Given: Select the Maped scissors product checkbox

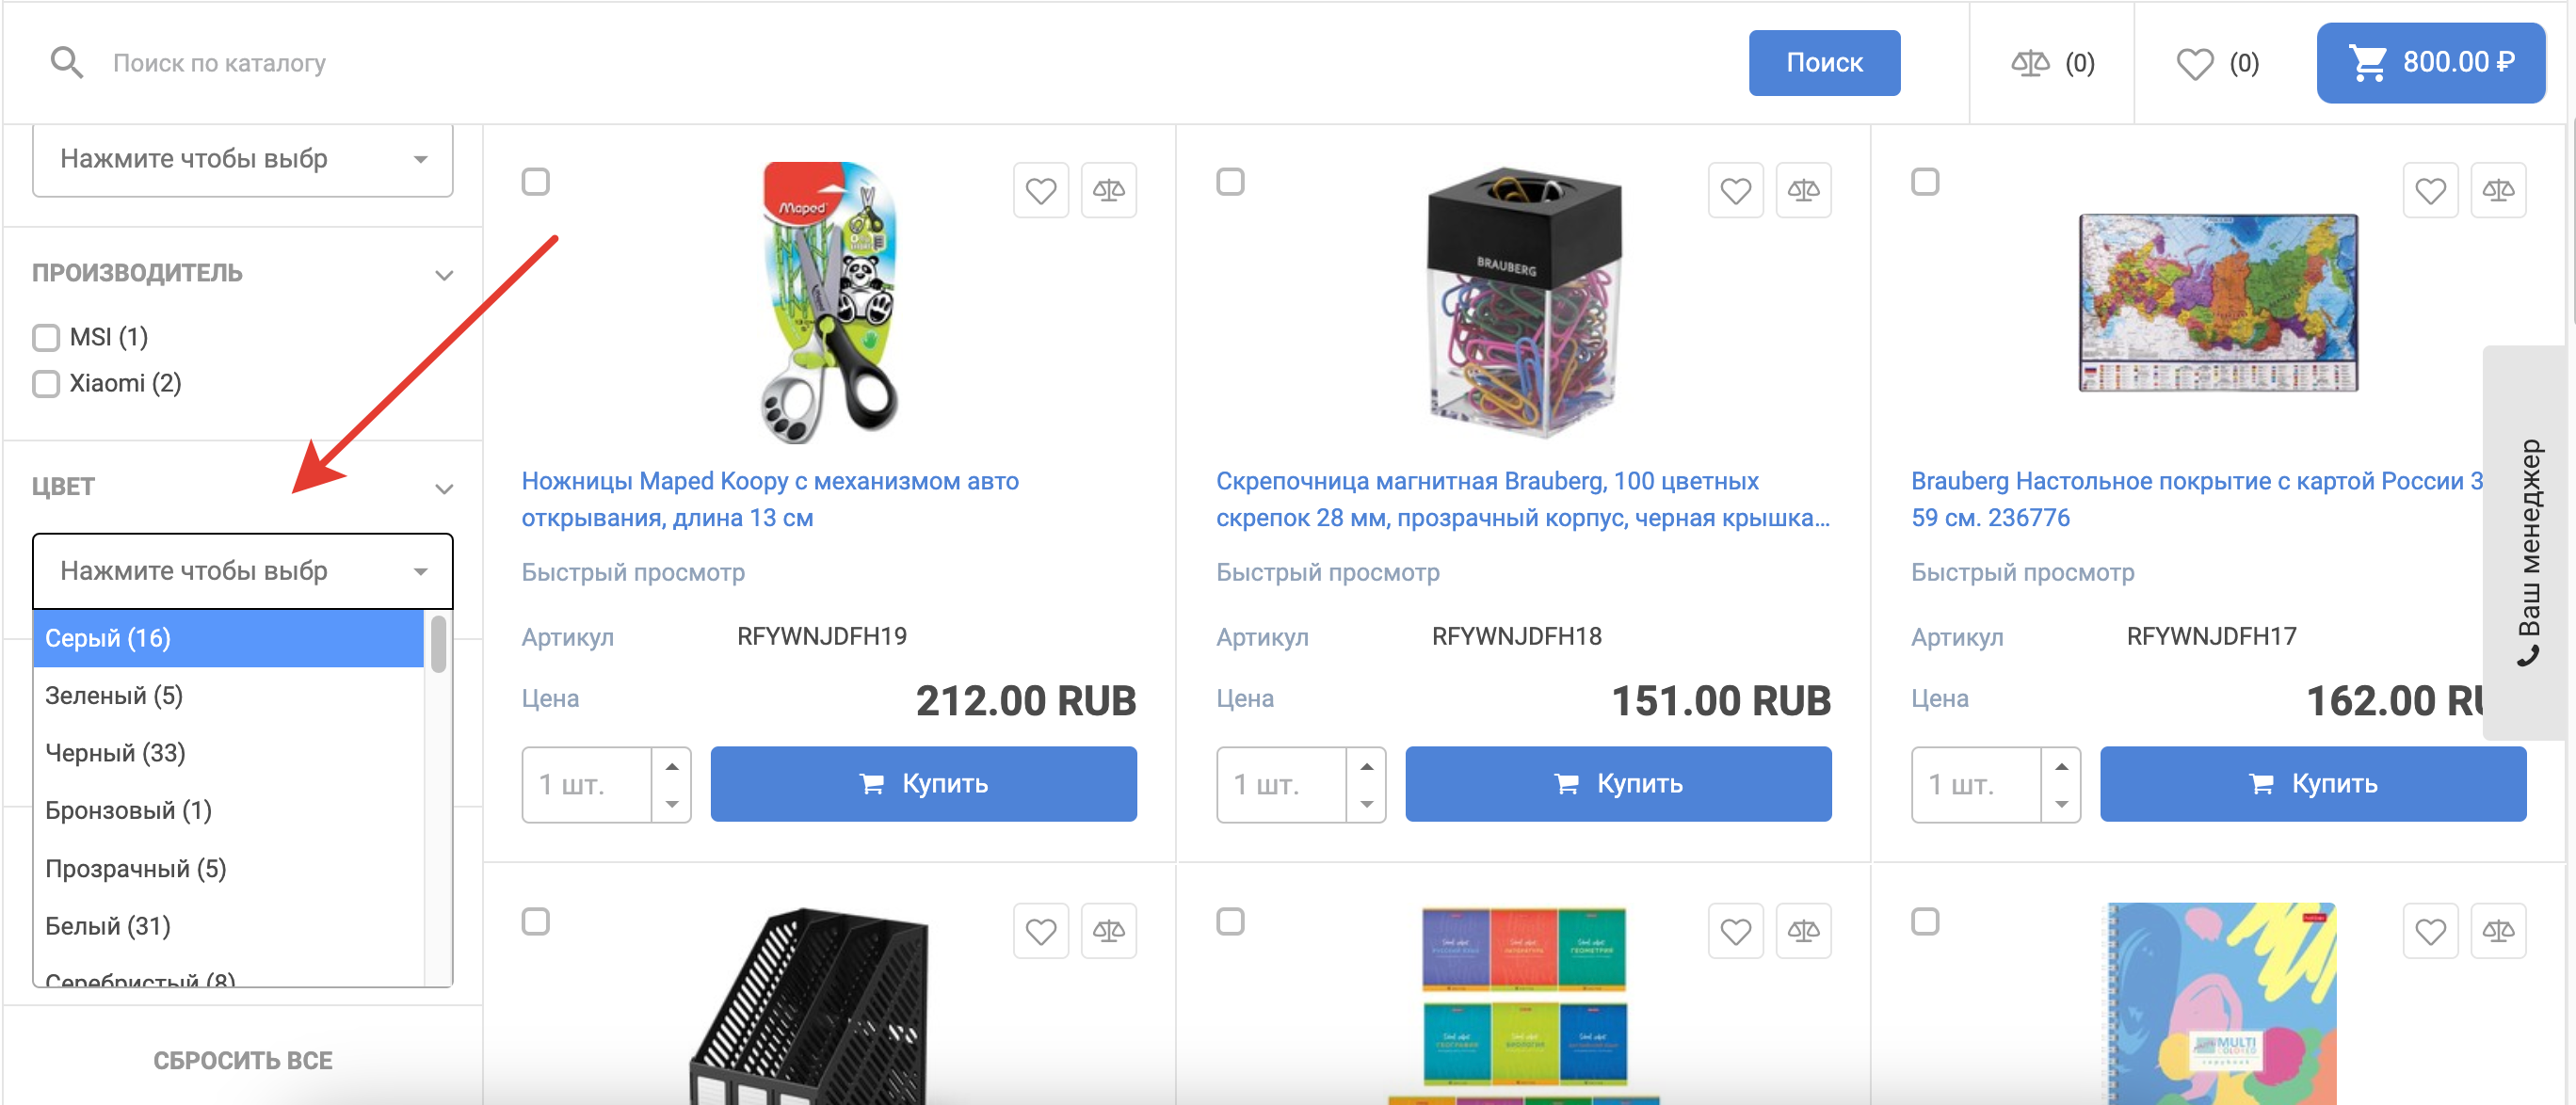Looking at the screenshot, I should pyautogui.click(x=536, y=182).
